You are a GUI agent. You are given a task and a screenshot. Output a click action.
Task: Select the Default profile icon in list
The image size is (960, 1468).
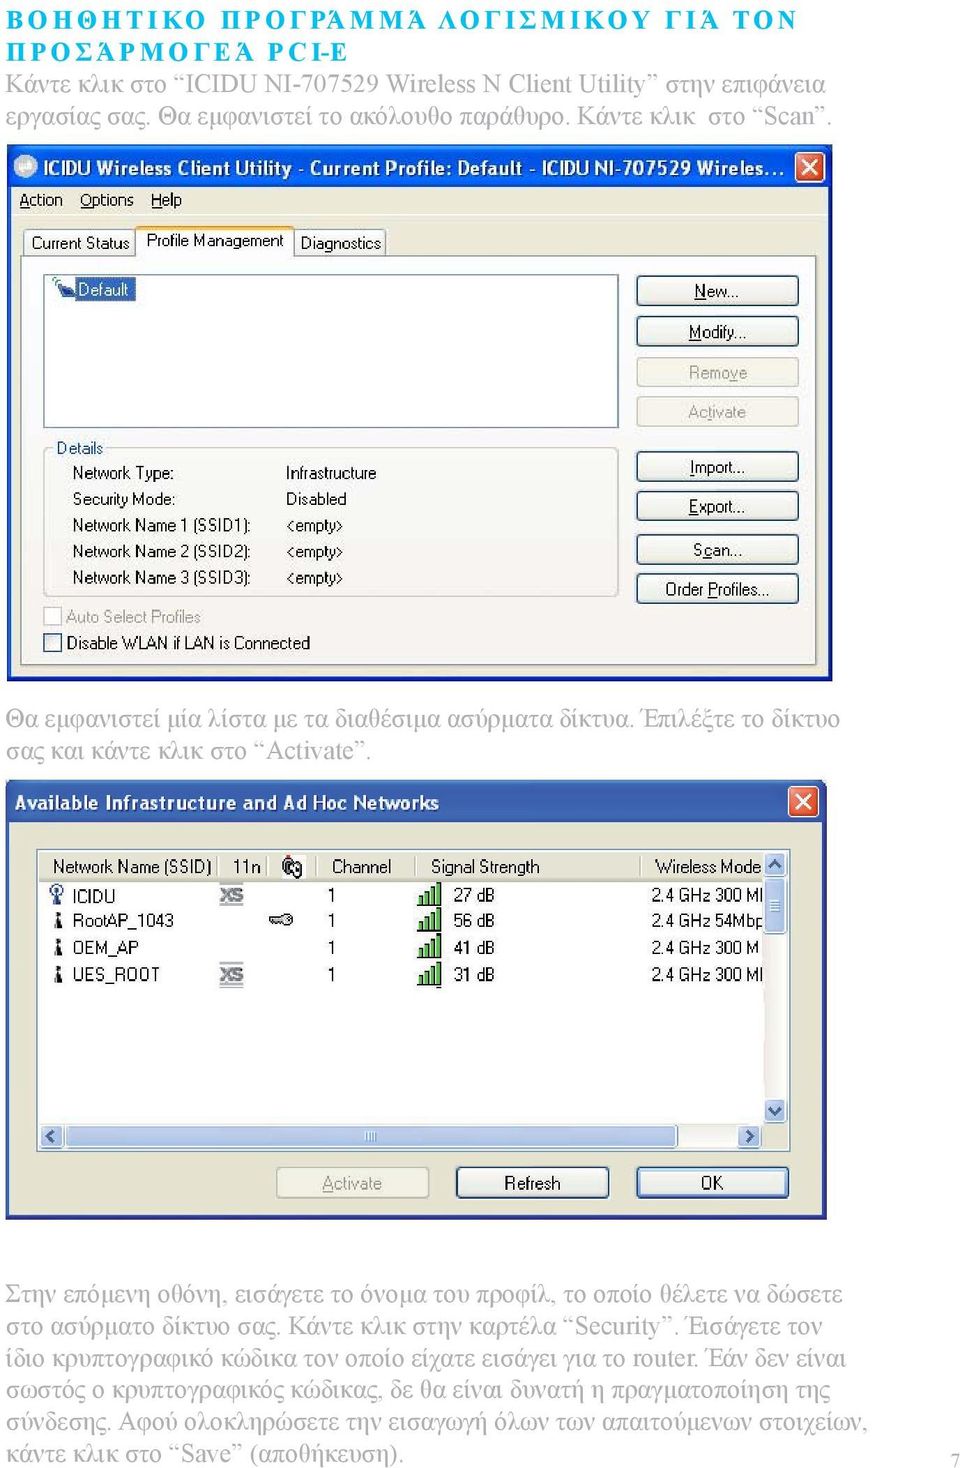point(63,288)
